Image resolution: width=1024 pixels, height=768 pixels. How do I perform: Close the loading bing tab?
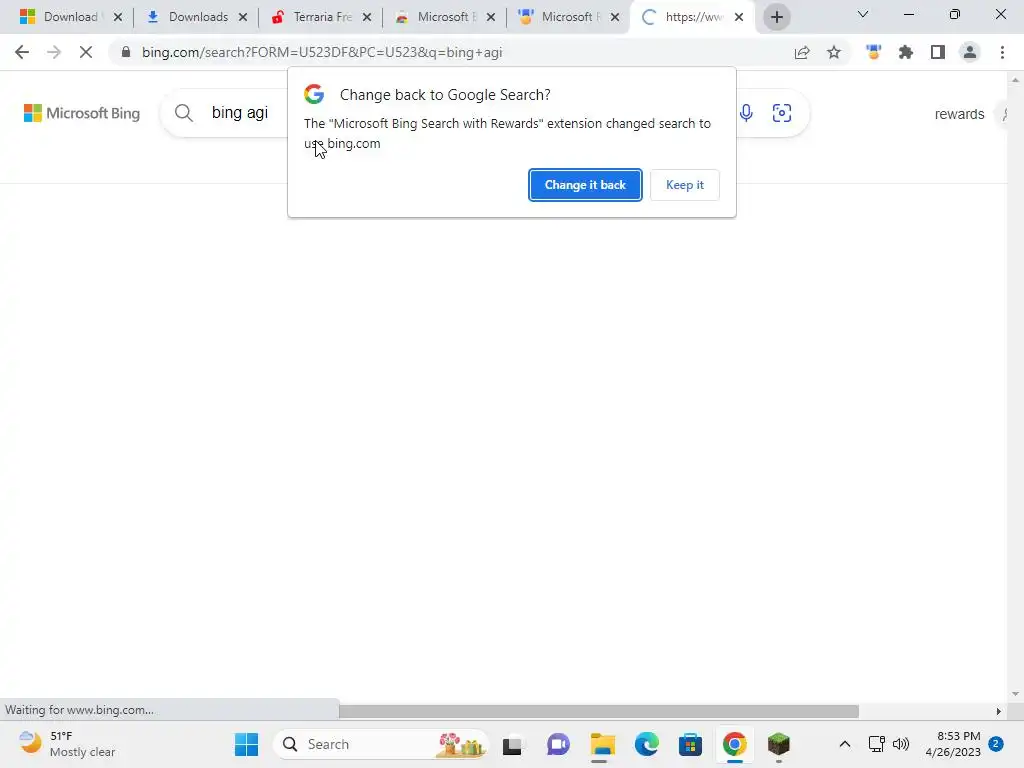(x=739, y=17)
